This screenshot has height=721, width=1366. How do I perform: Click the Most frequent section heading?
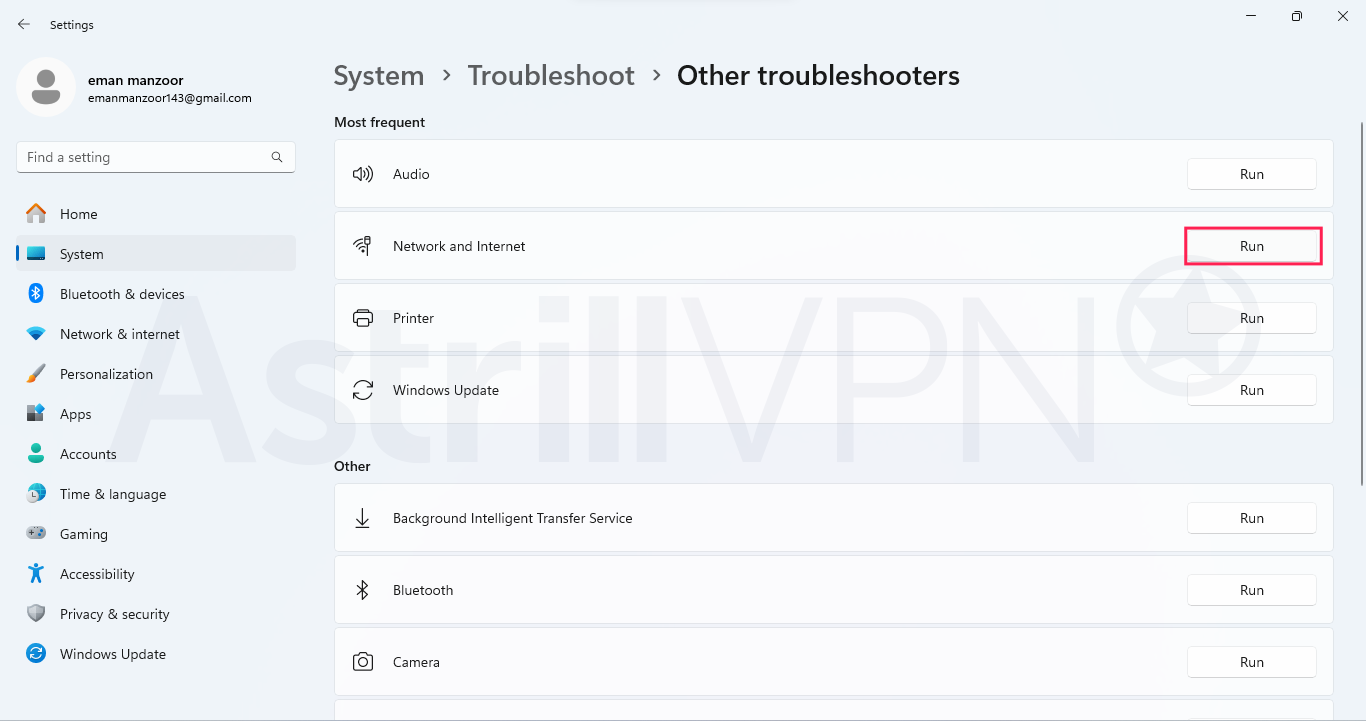380,122
